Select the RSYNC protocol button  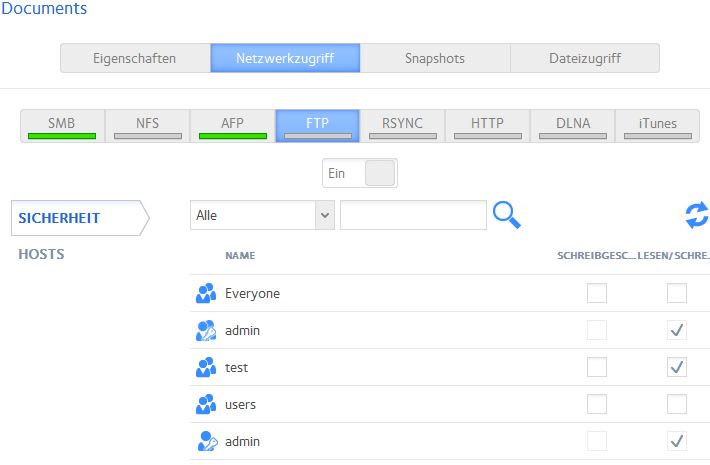tap(402, 126)
